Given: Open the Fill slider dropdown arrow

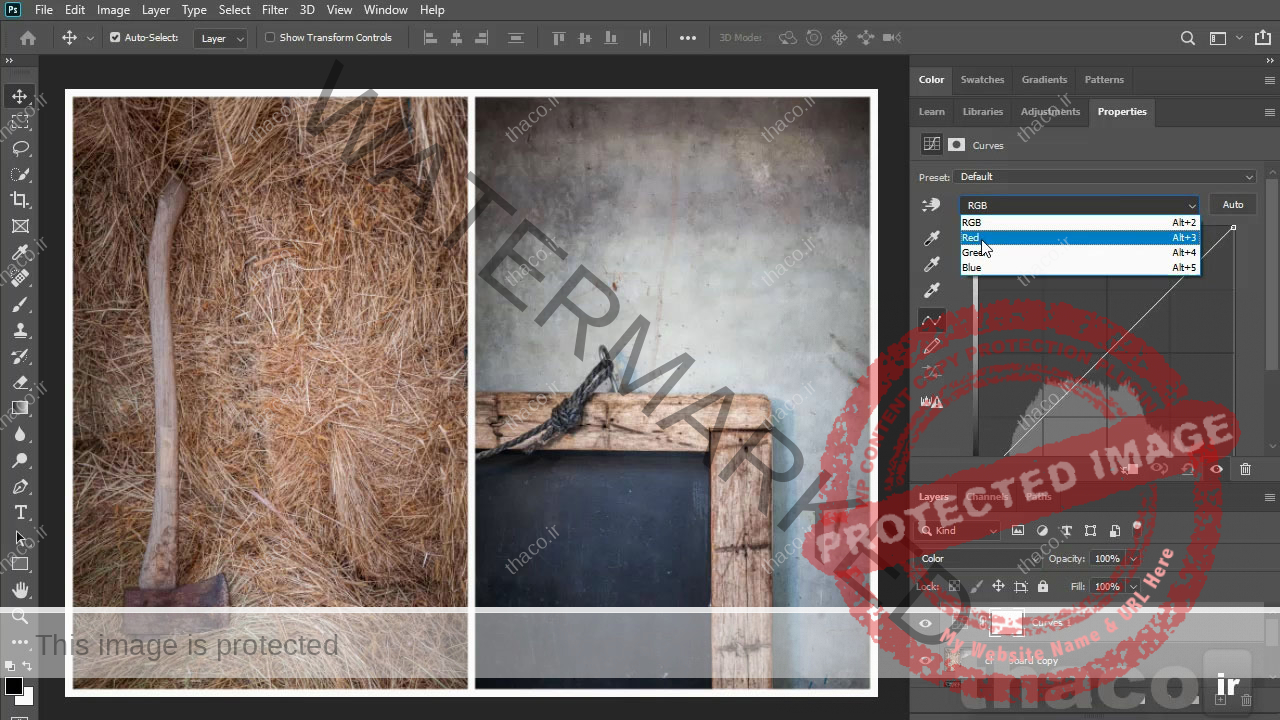Looking at the screenshot, I should 1133,587.
